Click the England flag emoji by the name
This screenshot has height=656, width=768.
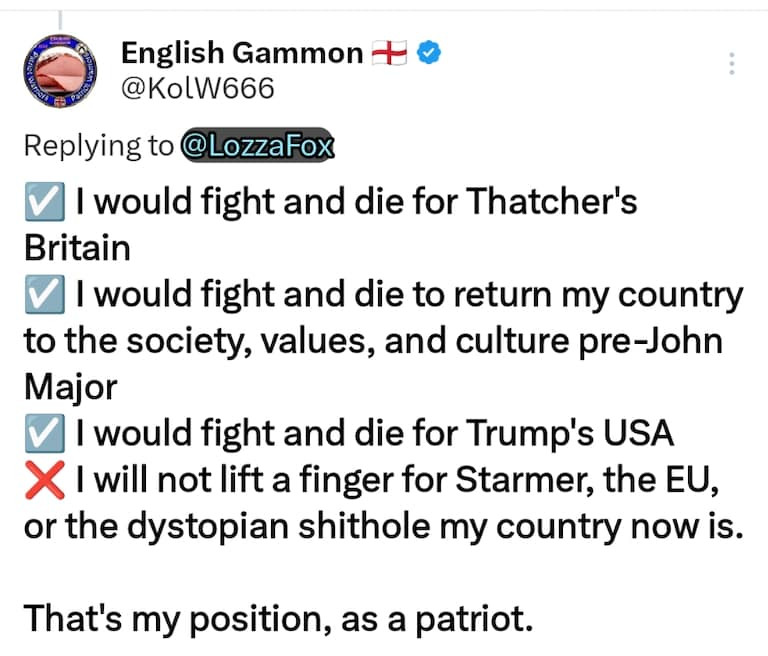(x=388, y=54)
